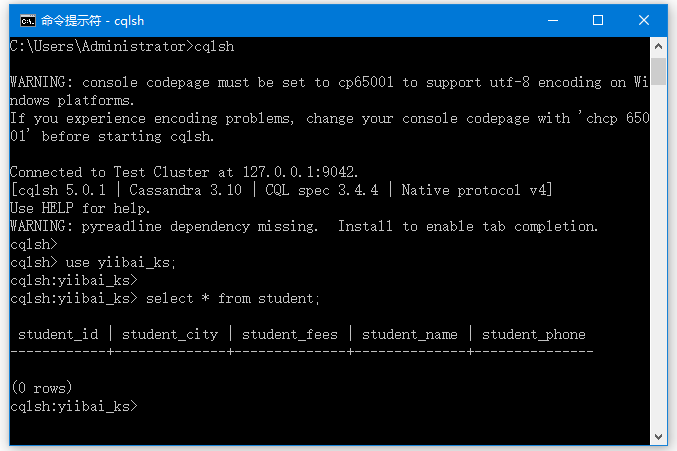Click the "select * from student;" command text
The height and width of the screenshot is (451, 677).
(233, 298)
